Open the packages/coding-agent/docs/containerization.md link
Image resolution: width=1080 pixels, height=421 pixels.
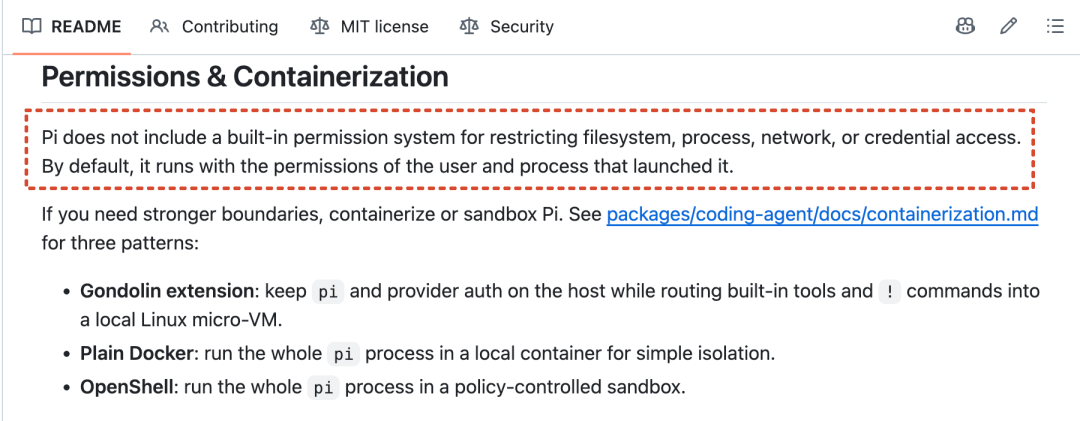coord(822,215)
